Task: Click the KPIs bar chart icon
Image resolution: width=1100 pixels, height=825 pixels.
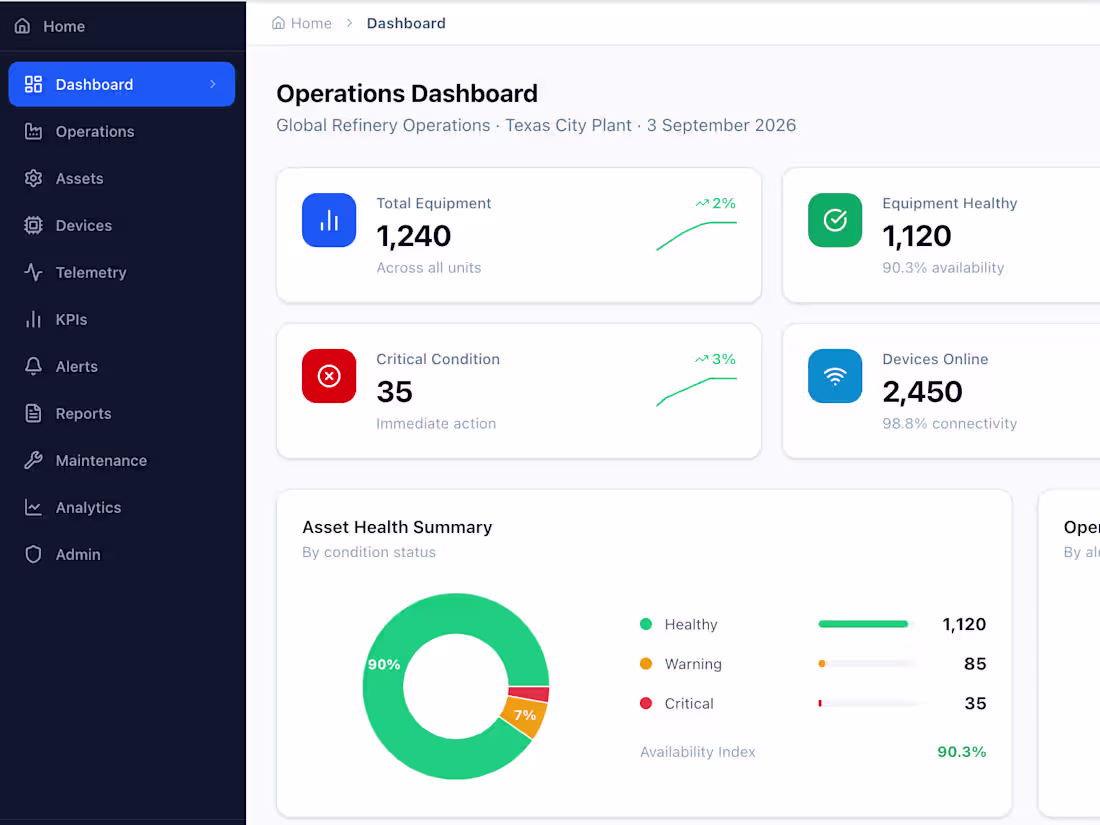Action: pos(33,319)
